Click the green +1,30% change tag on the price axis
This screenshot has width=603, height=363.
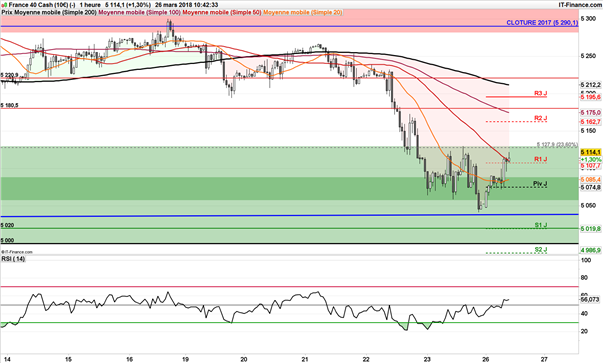click(591, 159)
